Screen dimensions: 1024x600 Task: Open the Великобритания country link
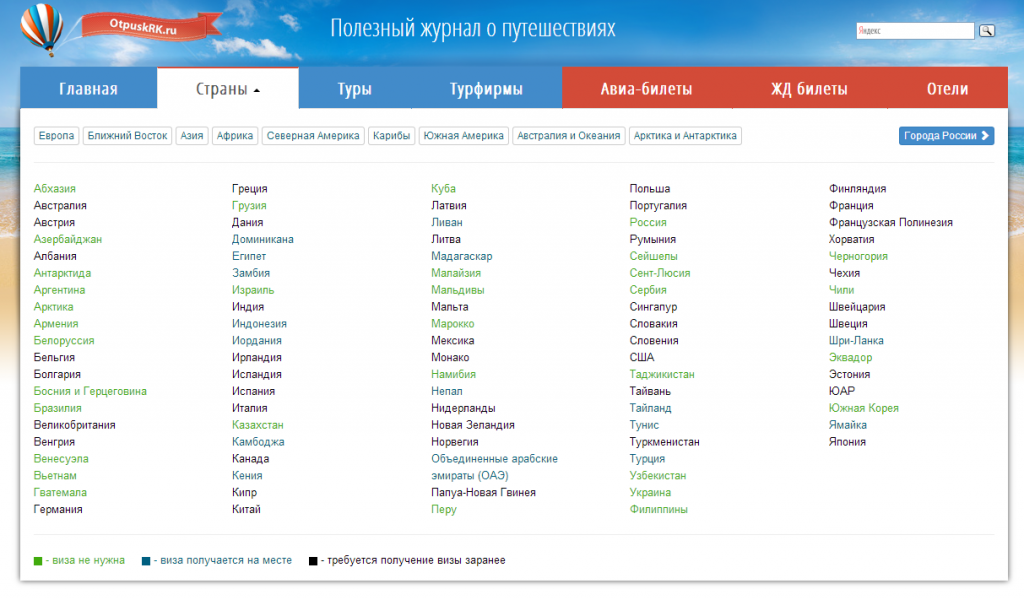pos(74,425)
